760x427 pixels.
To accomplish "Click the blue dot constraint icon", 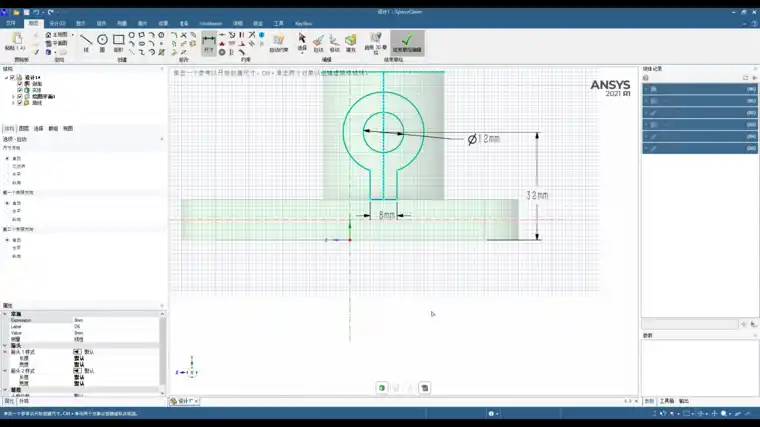I will [262, 35].
